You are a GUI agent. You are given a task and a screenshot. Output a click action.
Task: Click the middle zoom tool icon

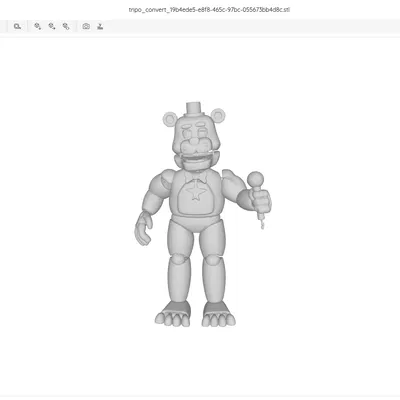[x=52, y=26]
